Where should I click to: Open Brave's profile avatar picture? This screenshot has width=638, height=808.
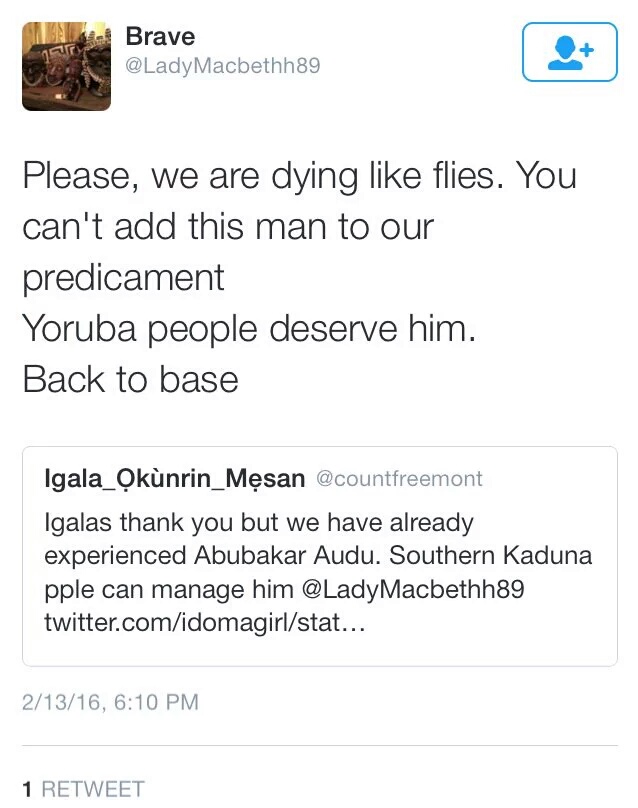[x=66, y=66]
